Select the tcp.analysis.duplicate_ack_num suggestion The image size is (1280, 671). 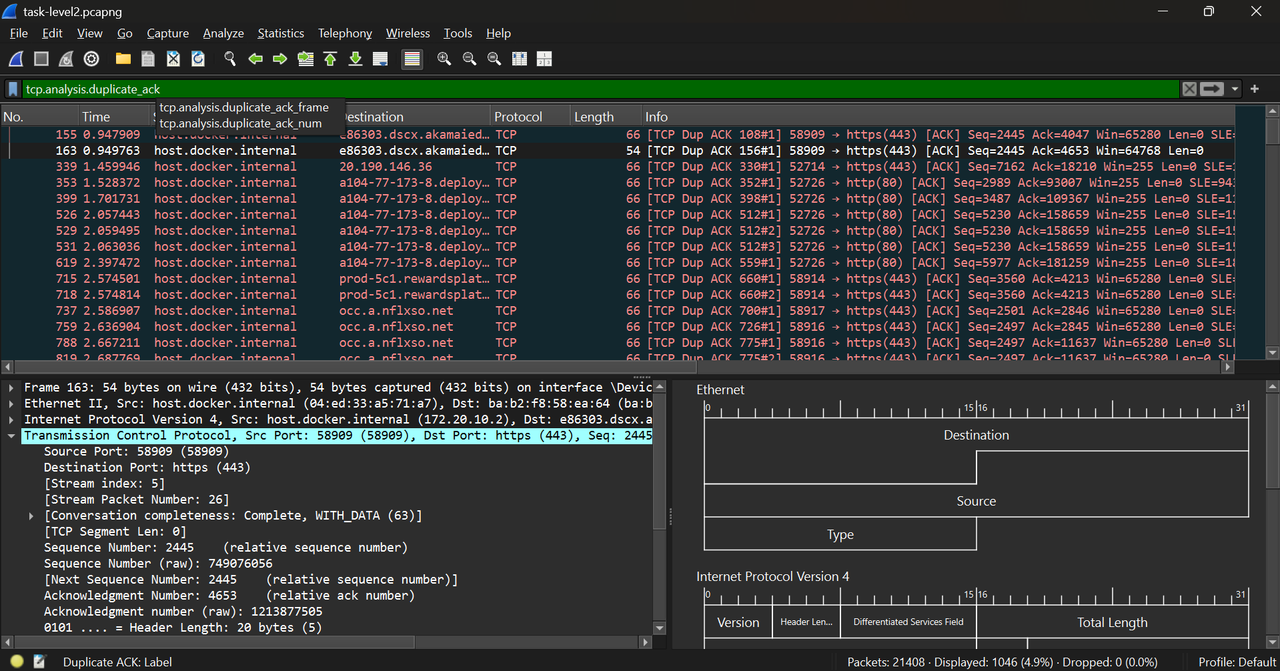[x=240, y=123]
